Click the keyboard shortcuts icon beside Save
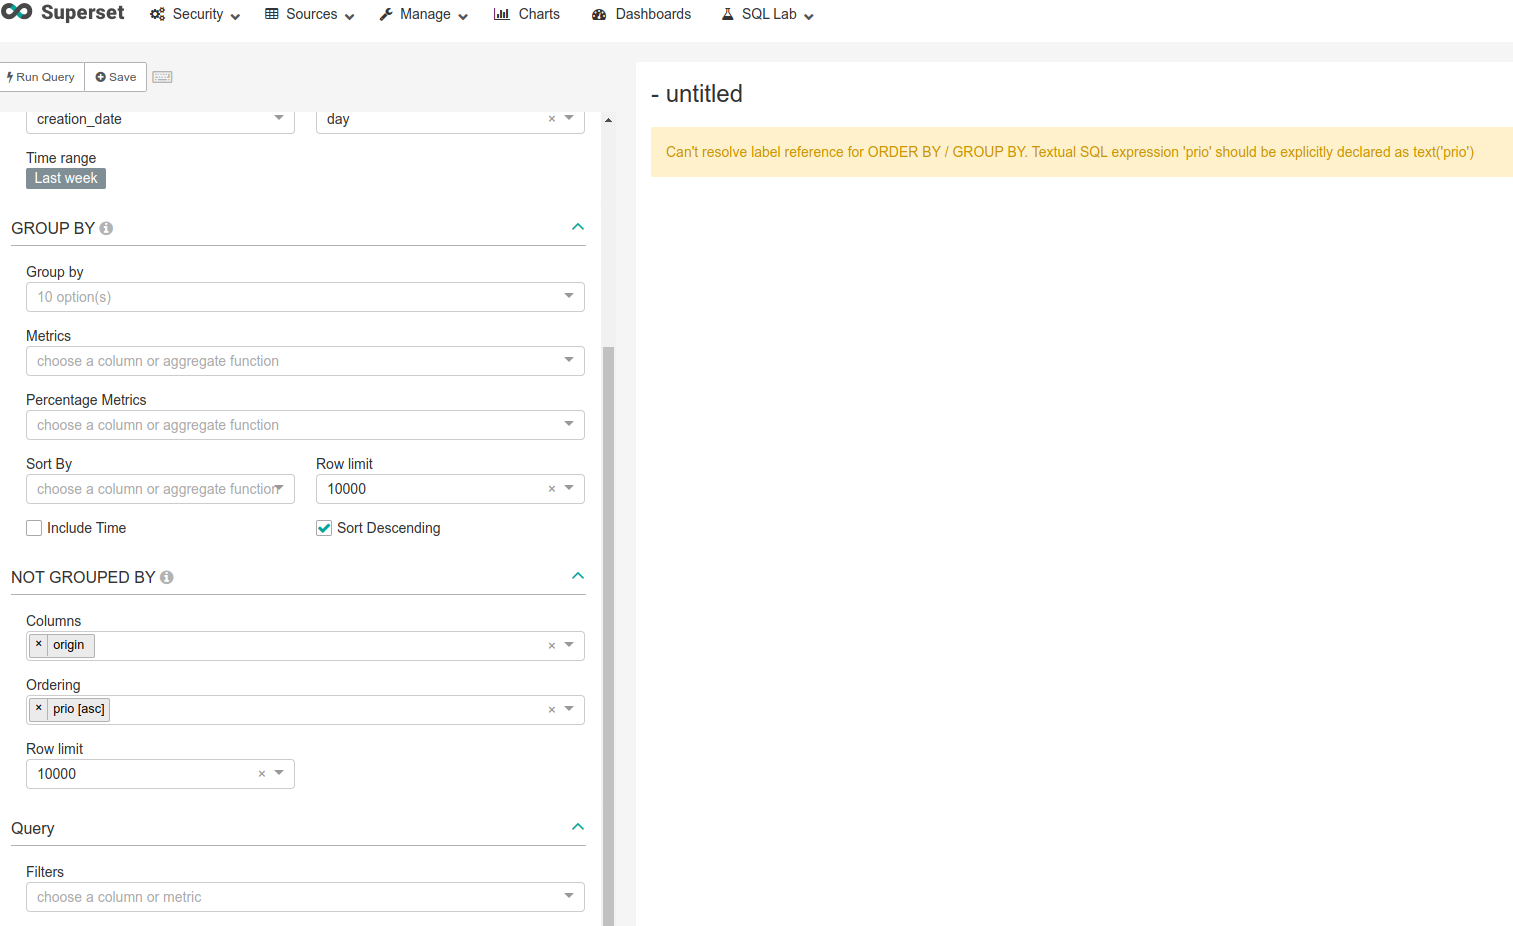1513x926 pixels. click(162, 76)
